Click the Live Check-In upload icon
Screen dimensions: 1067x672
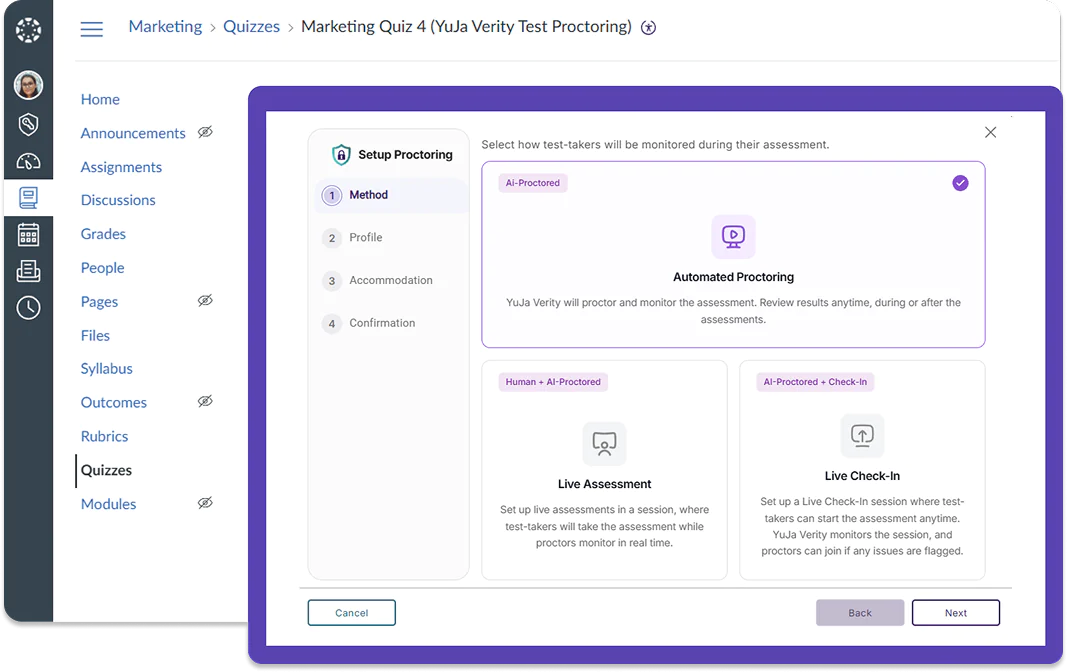coord(862,435)
